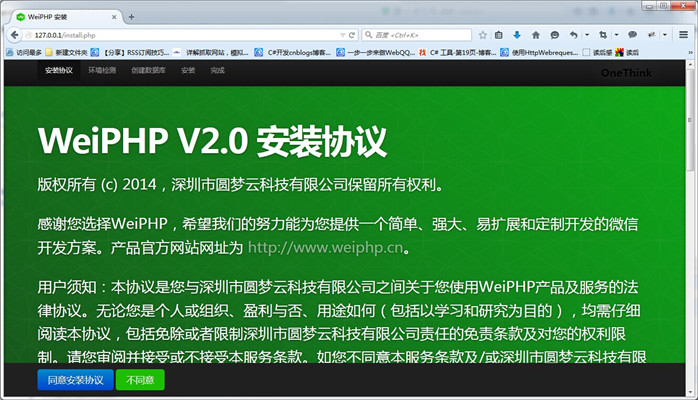
Task: Open the 使用HttpWebrequest bookmark
Action: click(539, 53)
